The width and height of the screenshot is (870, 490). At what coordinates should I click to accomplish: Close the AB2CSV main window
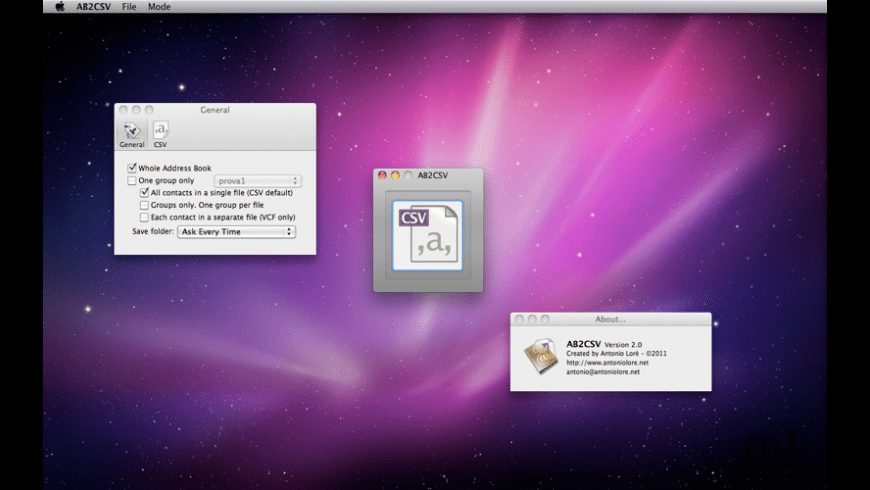382,175
